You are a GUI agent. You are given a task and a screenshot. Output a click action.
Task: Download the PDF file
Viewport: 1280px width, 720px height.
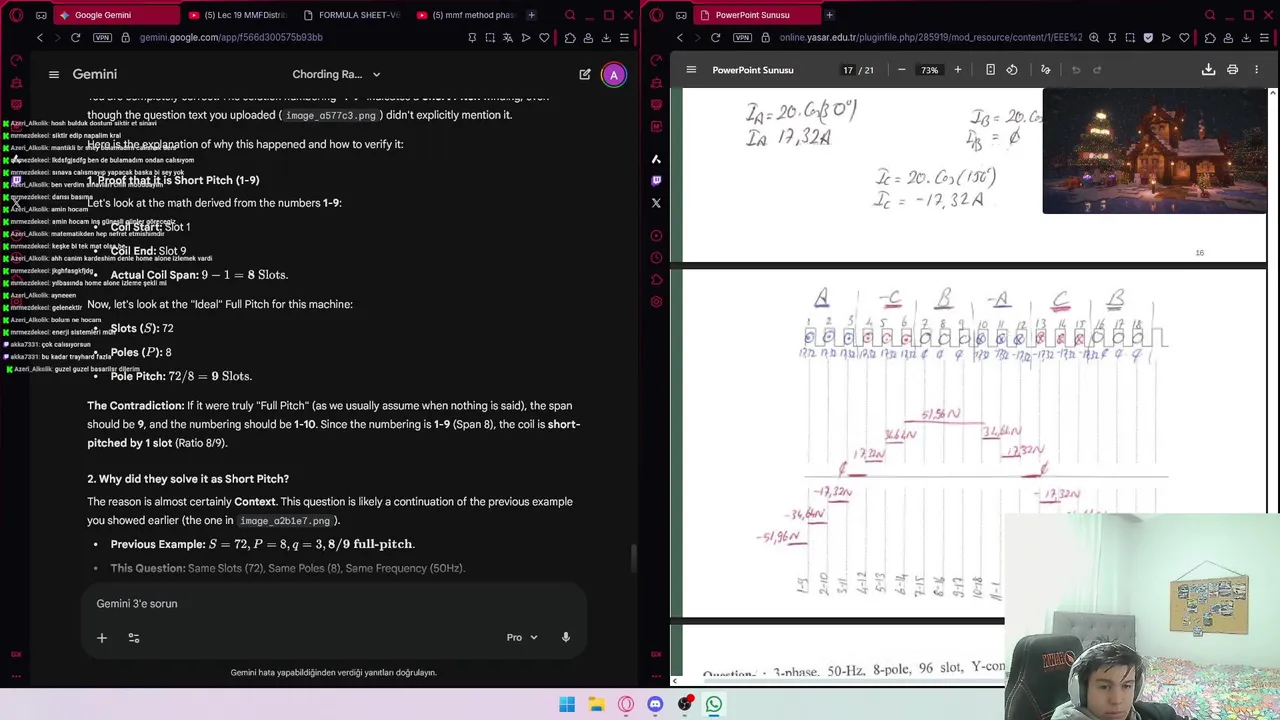tap(1208, 70)
